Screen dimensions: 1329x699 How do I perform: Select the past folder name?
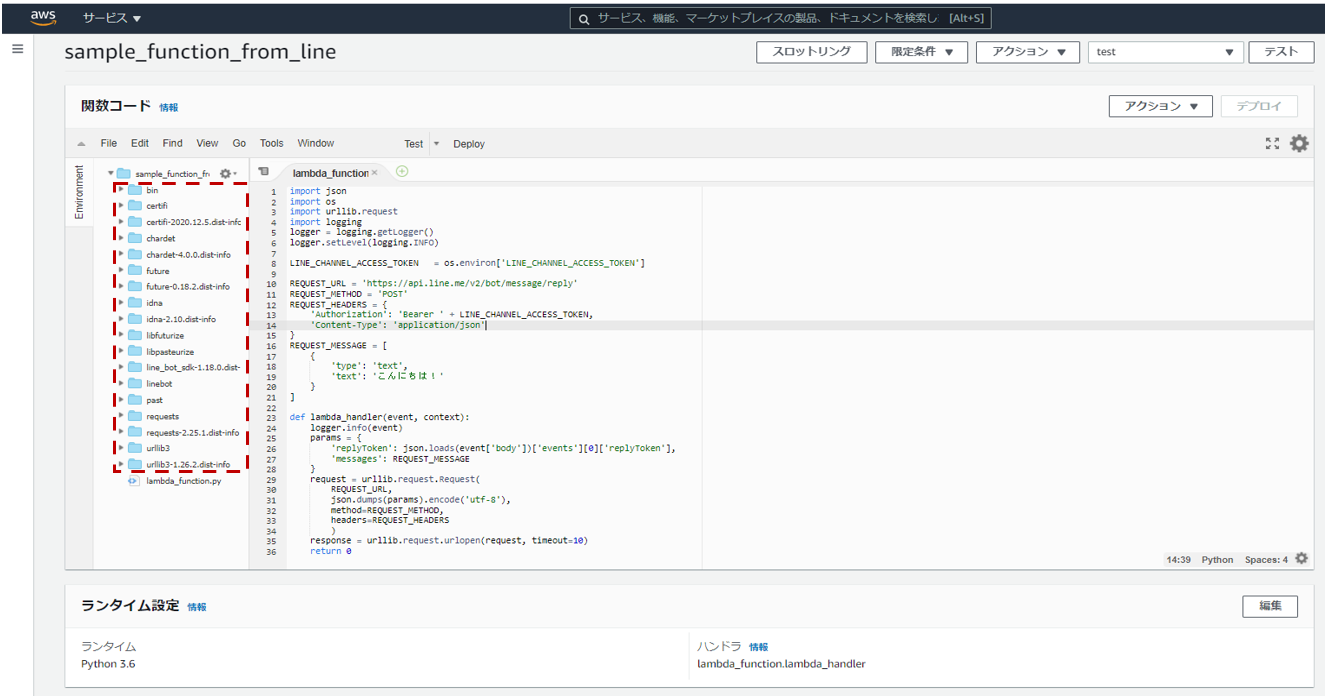pyautogui.click(x=154, y=400)
